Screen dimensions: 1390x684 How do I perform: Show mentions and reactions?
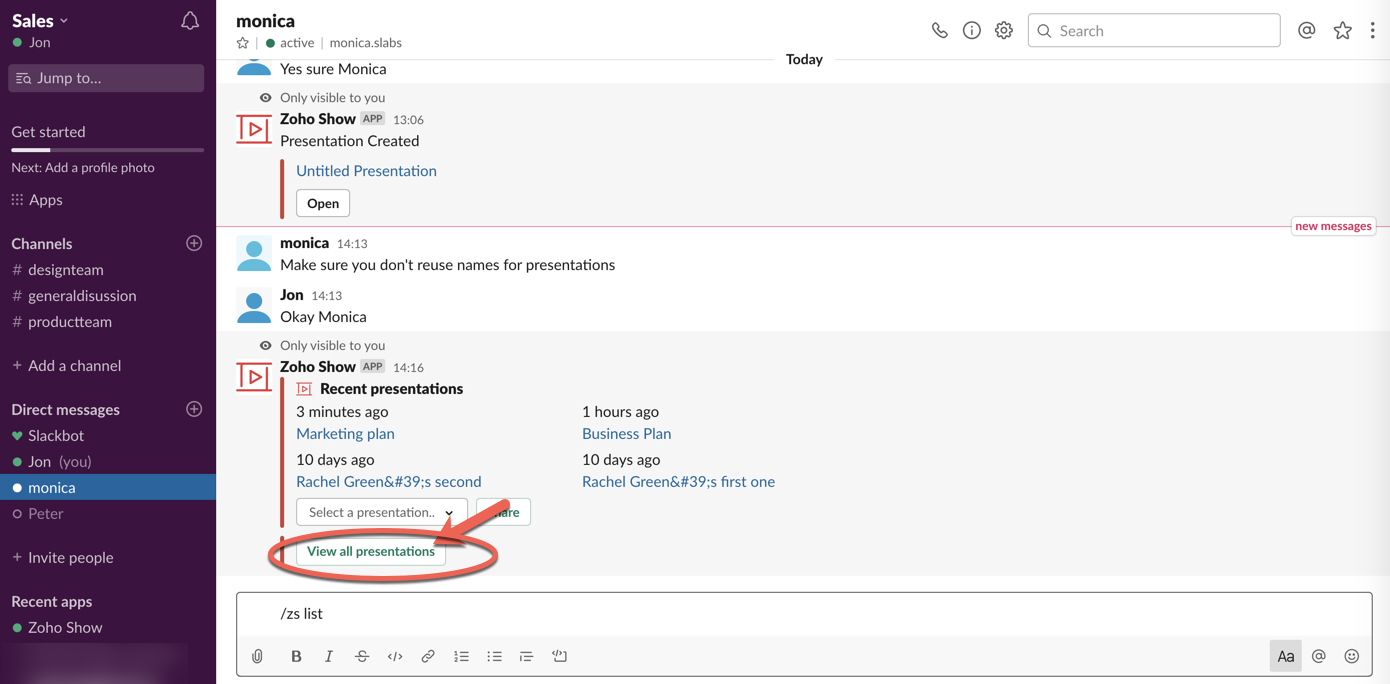1306,31
